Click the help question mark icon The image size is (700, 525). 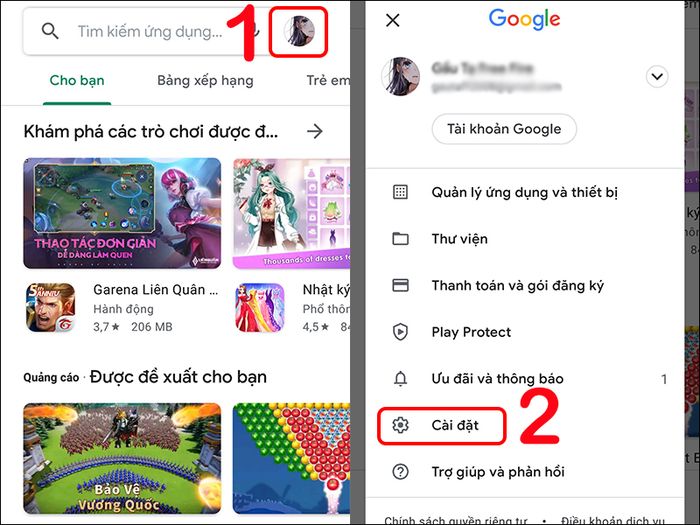click(x=400, y=471)
